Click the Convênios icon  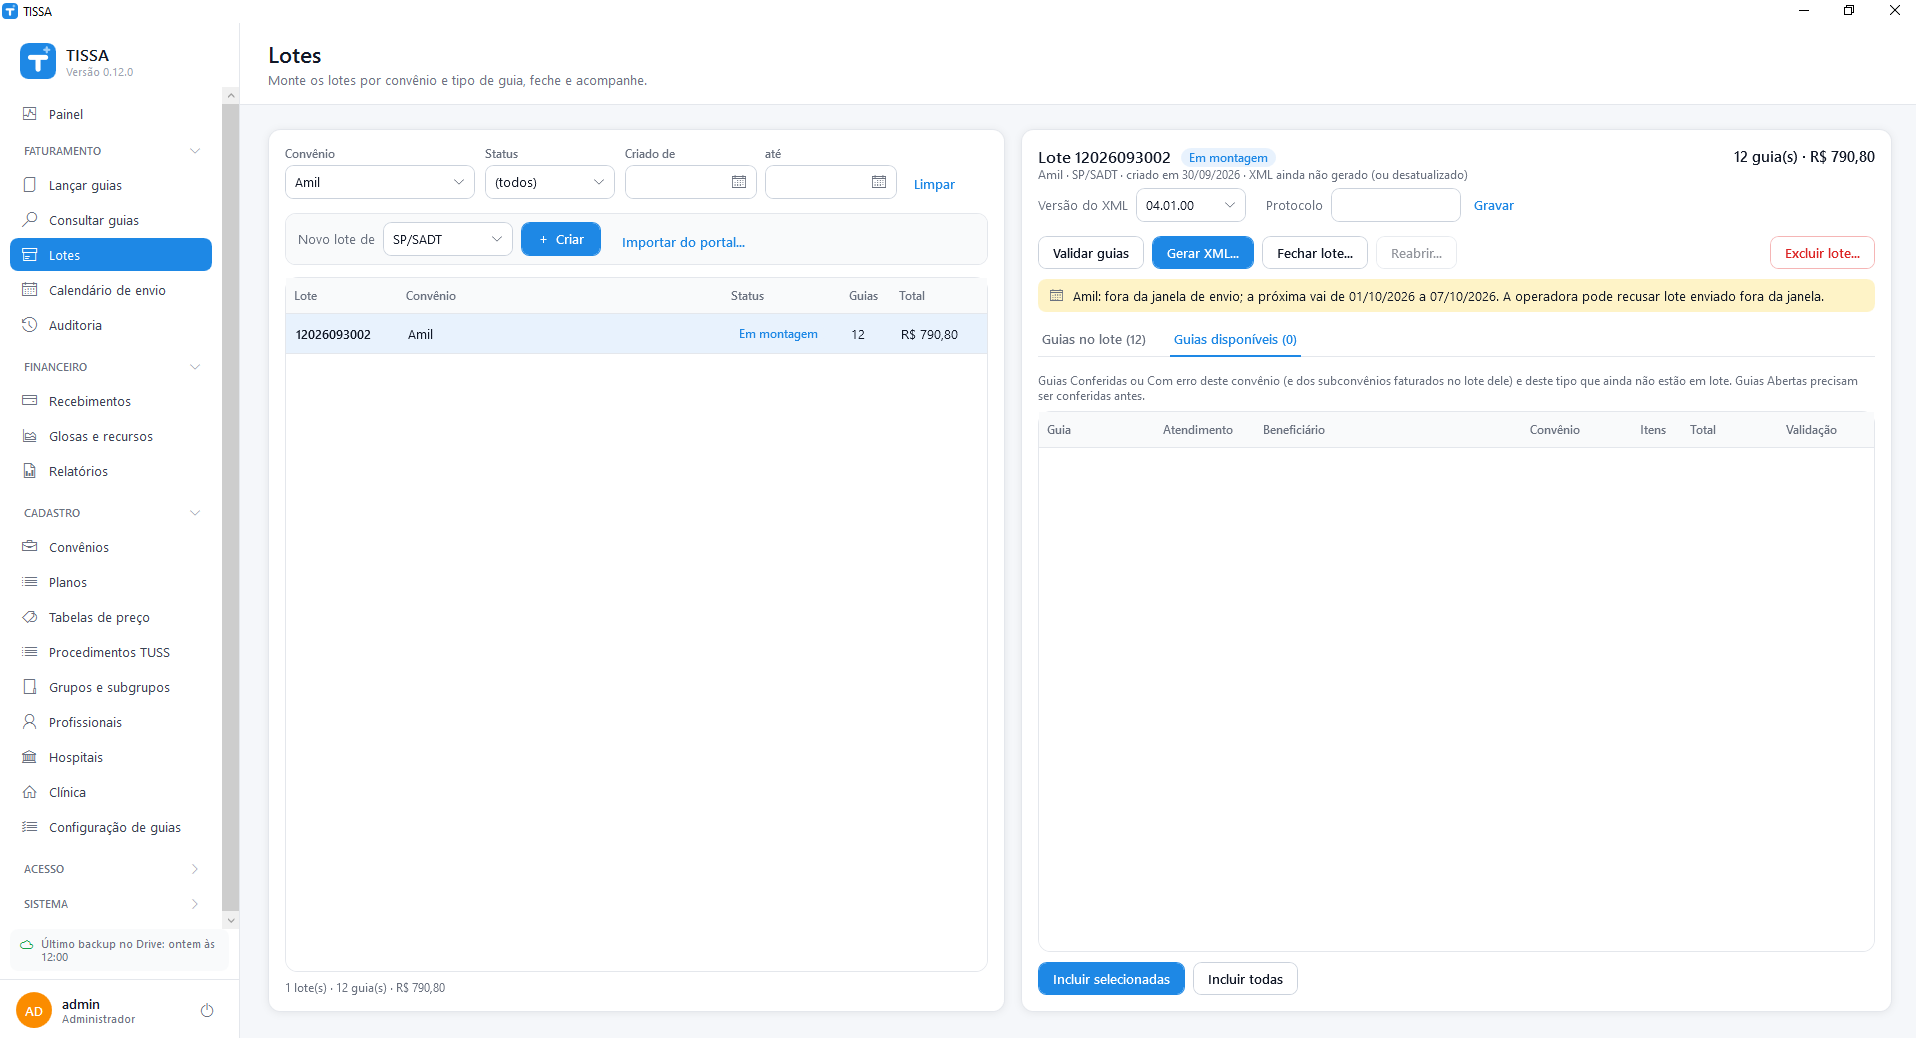tap(30, 547)
